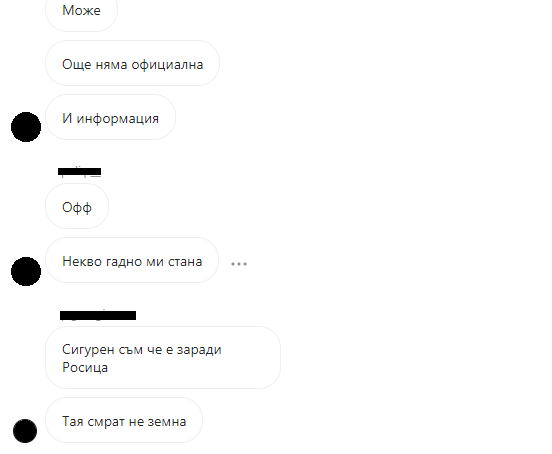The image size is (552, 454).
Task: Open the three-dot message options menu
Action: 239,264
